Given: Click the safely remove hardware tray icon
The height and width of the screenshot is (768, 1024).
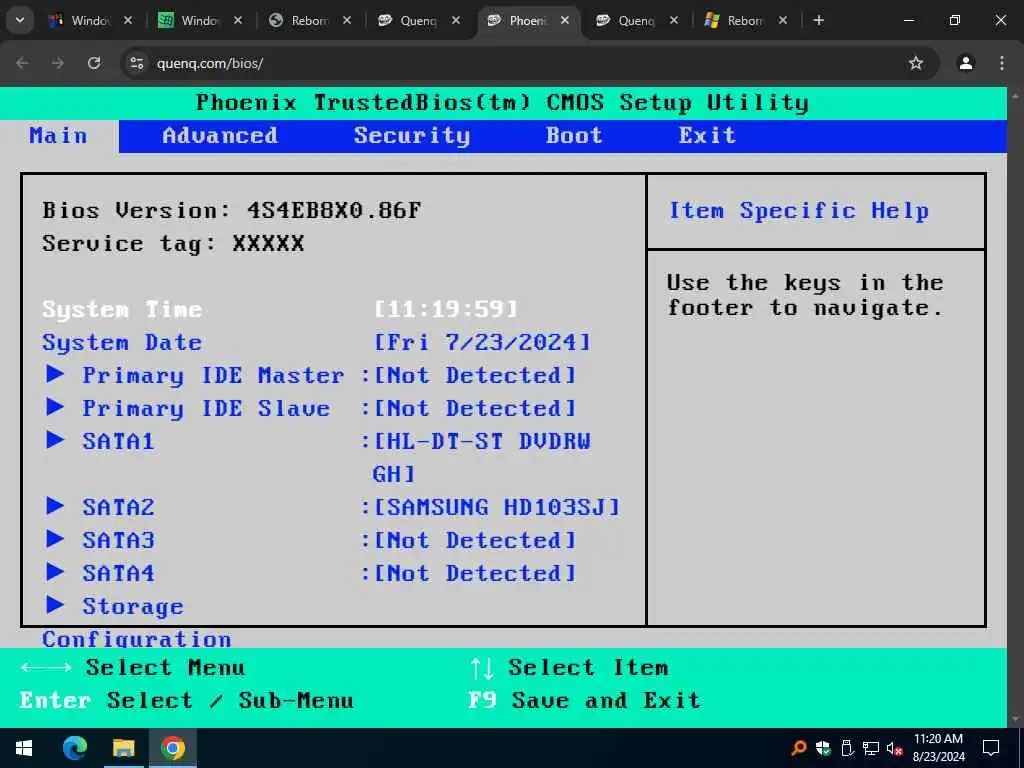Looking at the screenshot, I should pos(846,748).
